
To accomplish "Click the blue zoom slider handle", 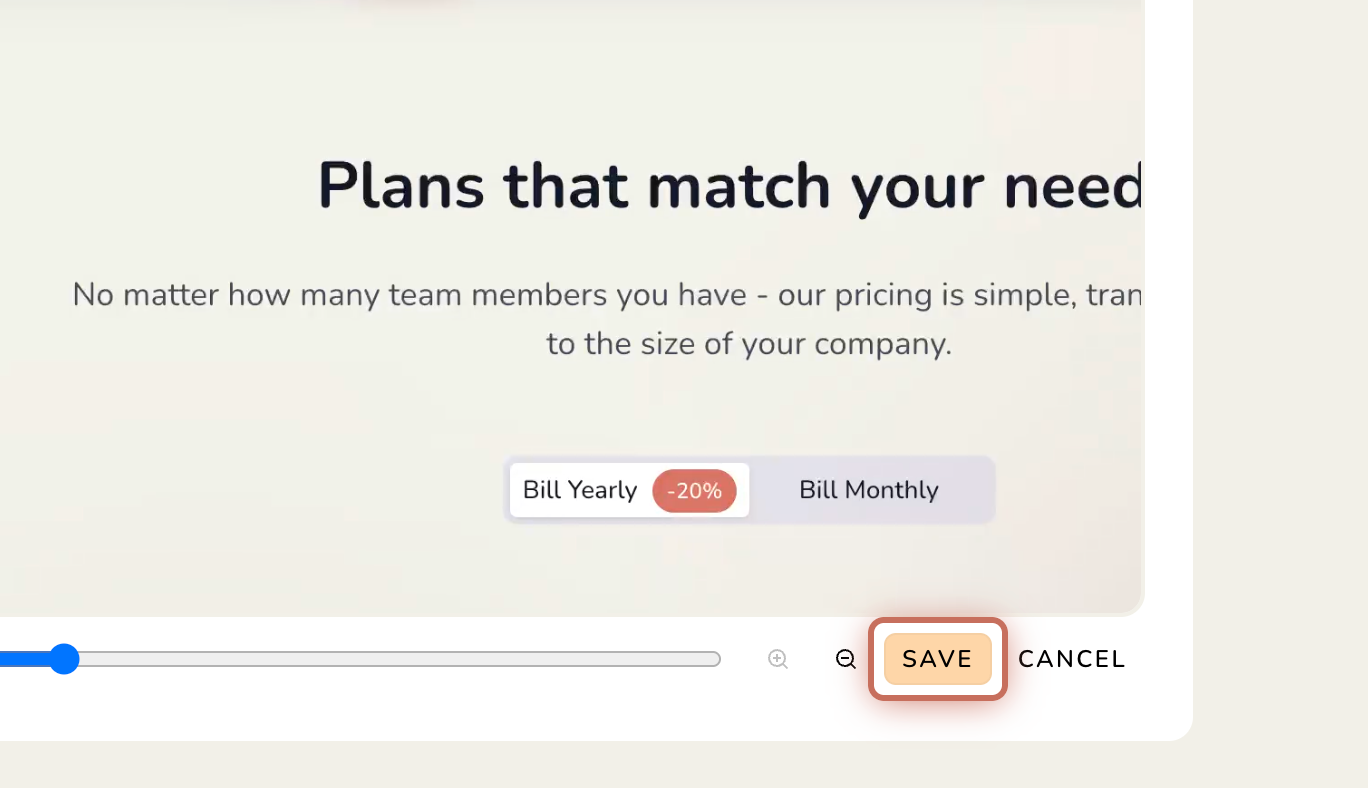I will point(64,659).
